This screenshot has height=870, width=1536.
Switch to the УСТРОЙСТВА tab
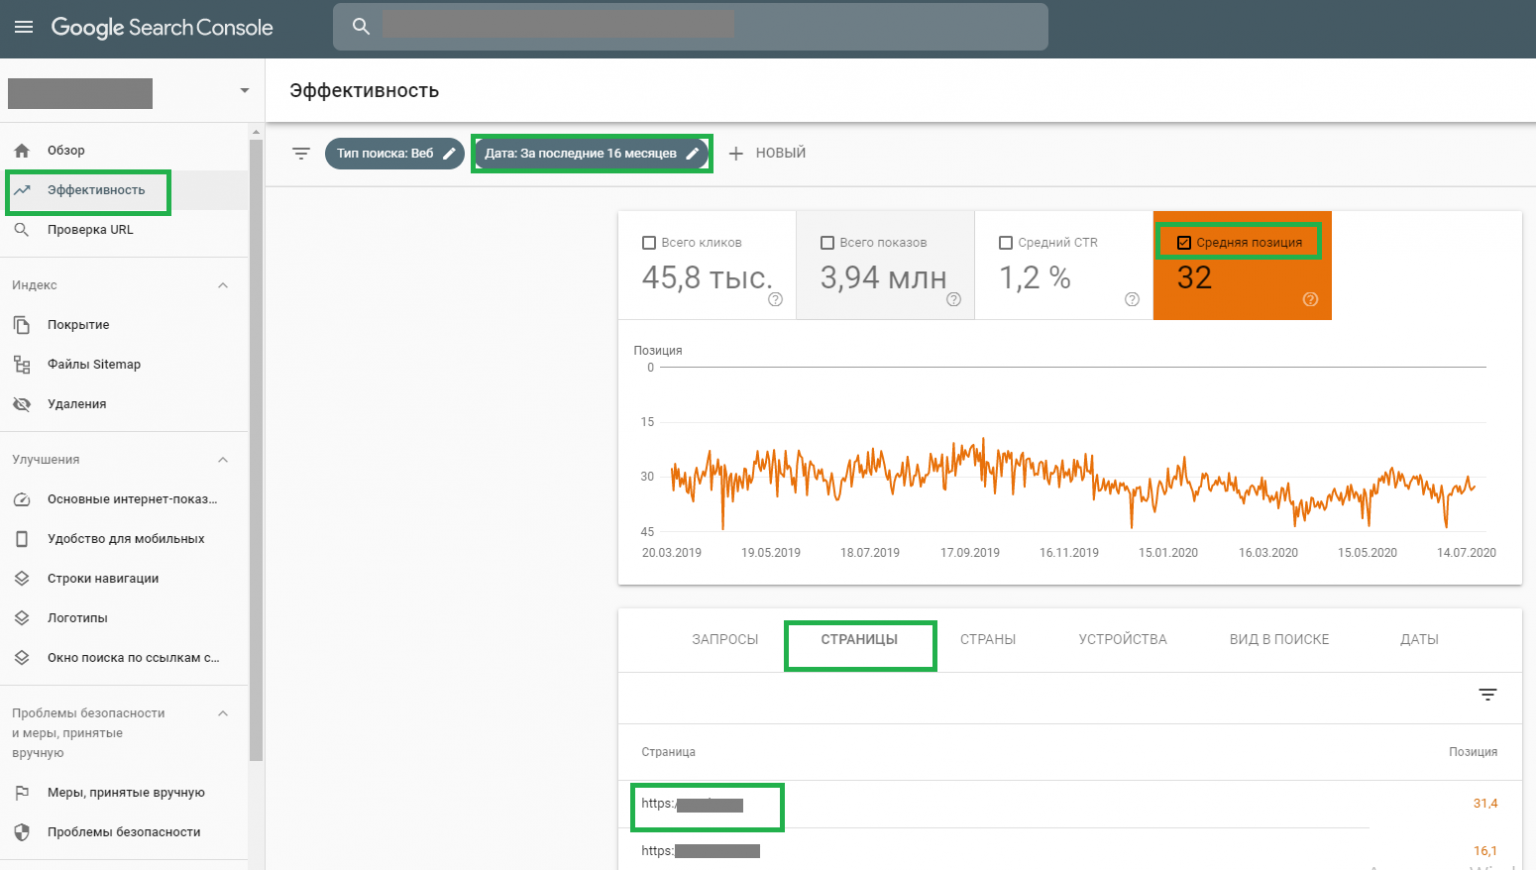click(x=1122, y=639)
